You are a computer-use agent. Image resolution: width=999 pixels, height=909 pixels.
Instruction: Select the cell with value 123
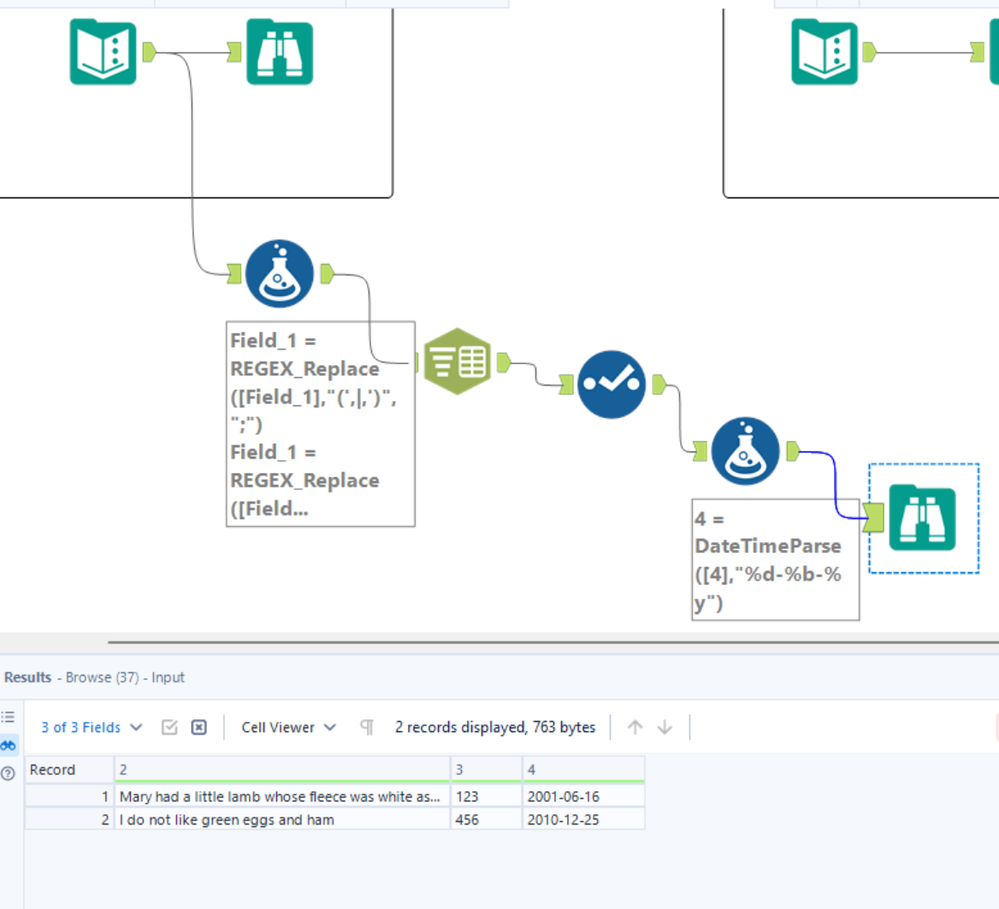pos(487,796)
